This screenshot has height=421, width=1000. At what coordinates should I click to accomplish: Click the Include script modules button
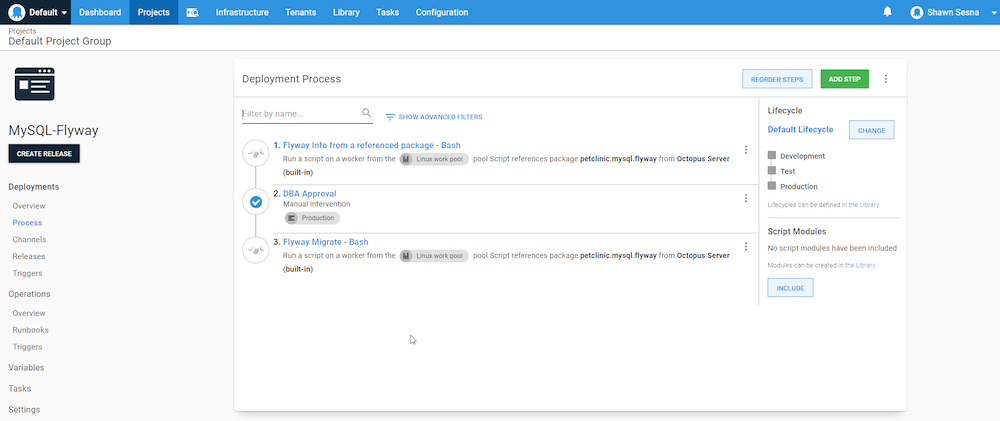790,288
